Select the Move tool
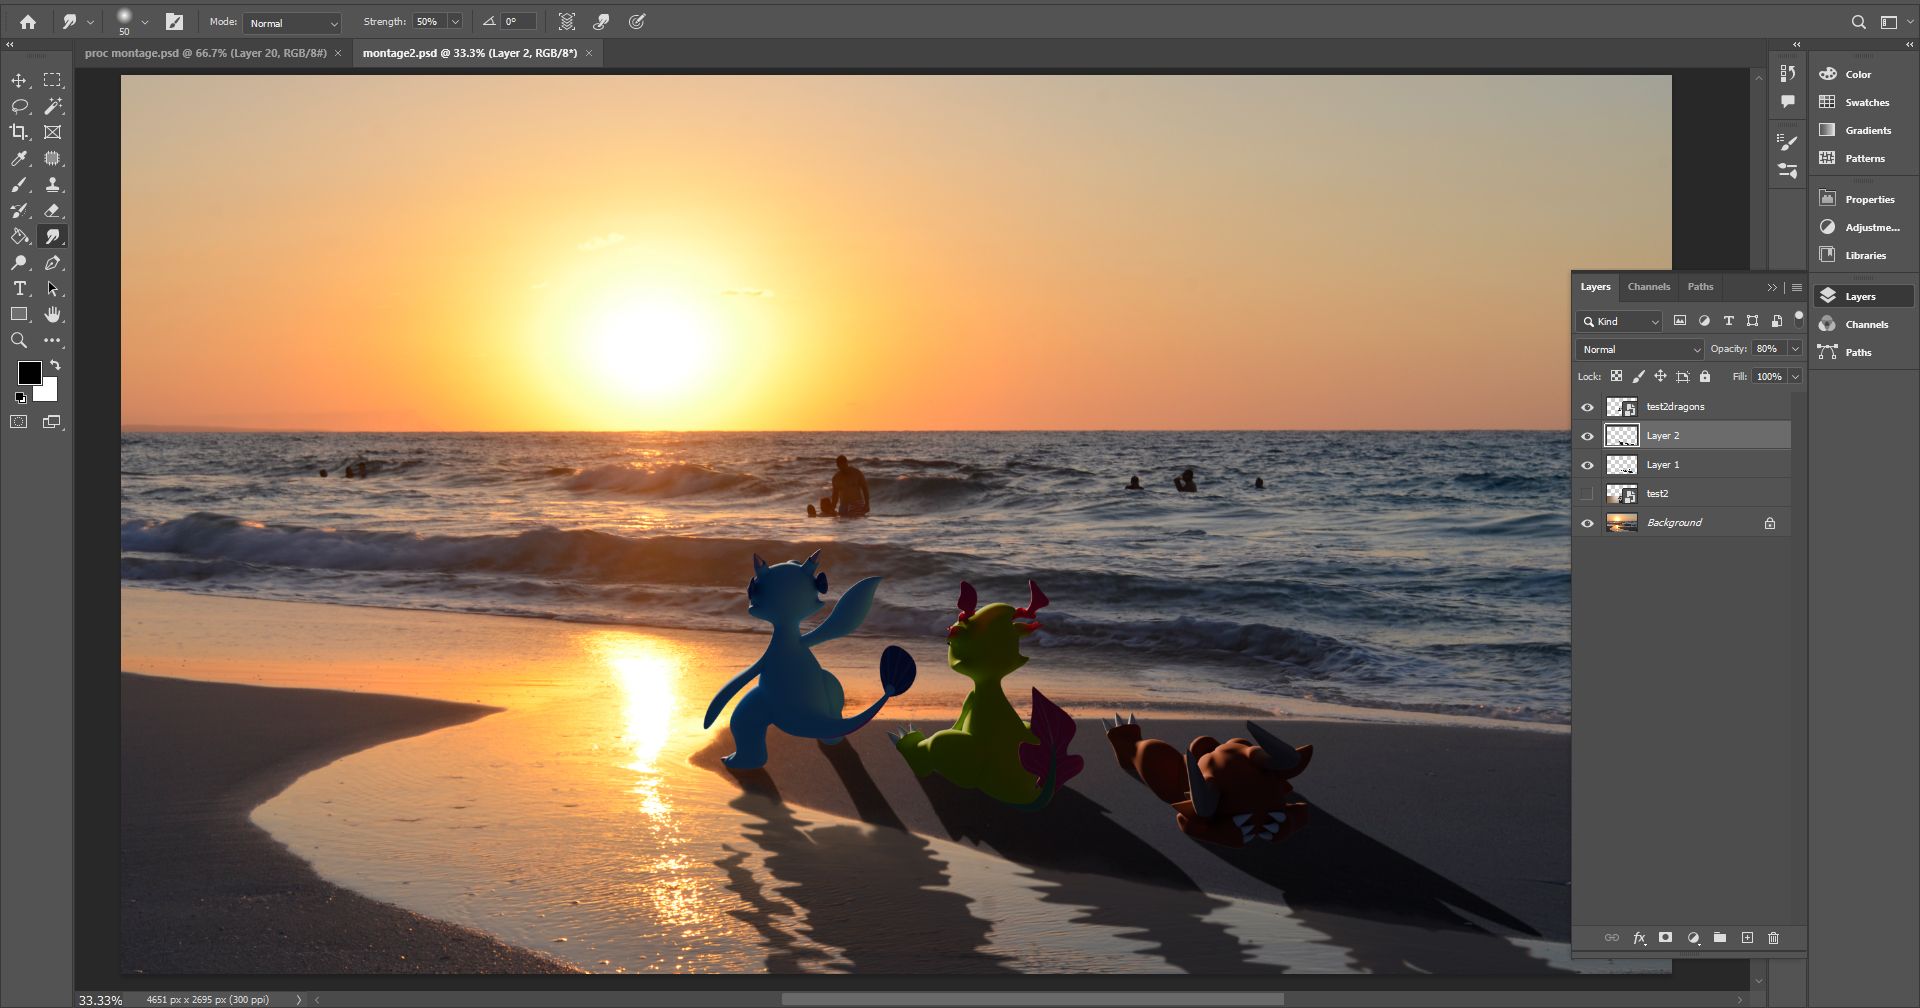 [x=19, y=80]
